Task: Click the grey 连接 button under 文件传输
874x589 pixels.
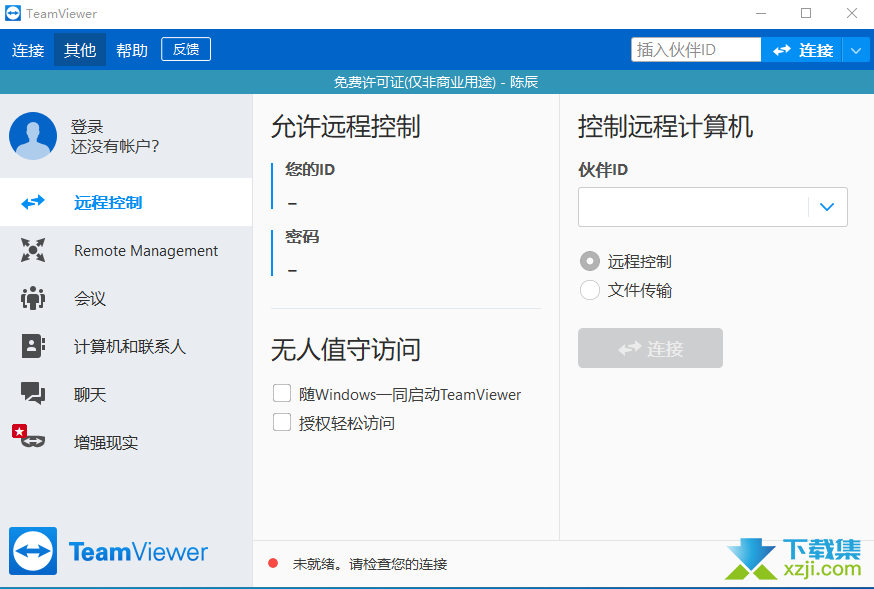Action: [650, 348]
